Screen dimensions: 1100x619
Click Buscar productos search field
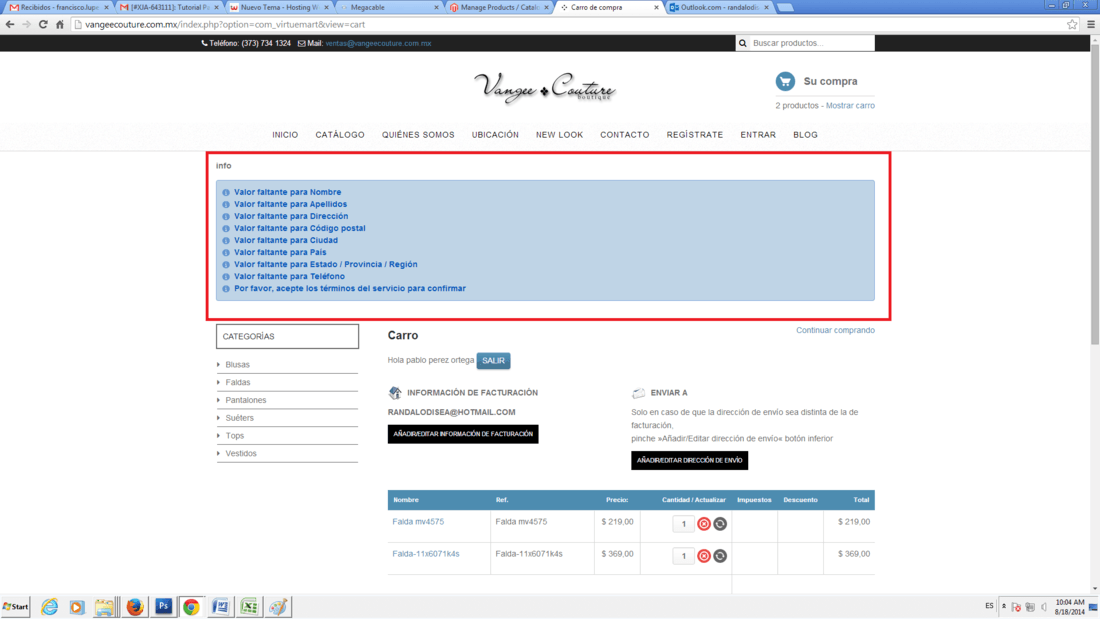click(x=812, y=44)
